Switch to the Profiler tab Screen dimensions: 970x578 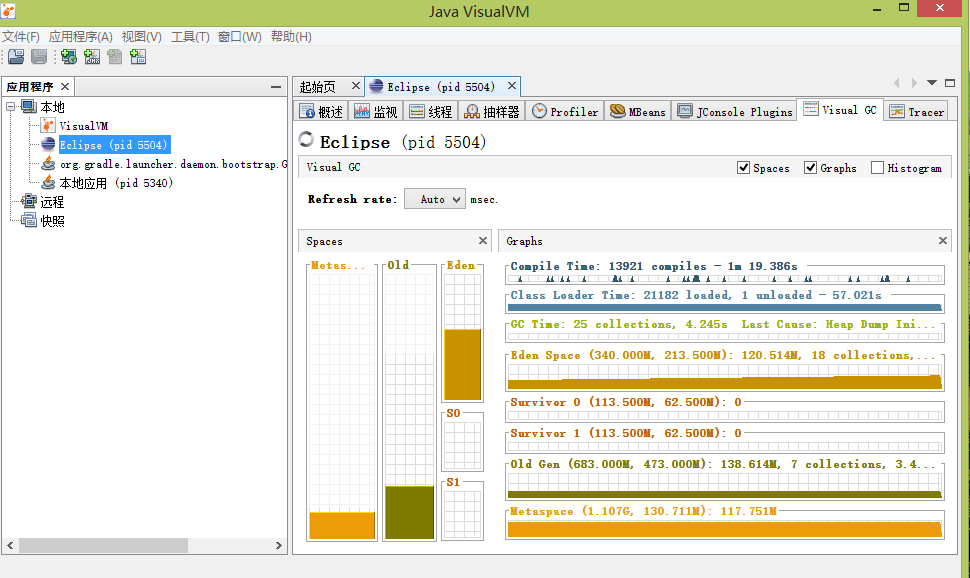(565, 111)
